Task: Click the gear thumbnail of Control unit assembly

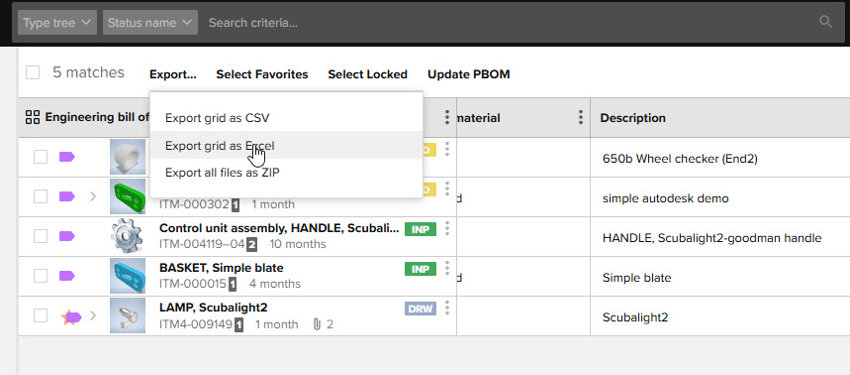Action: tap(127, 236)
